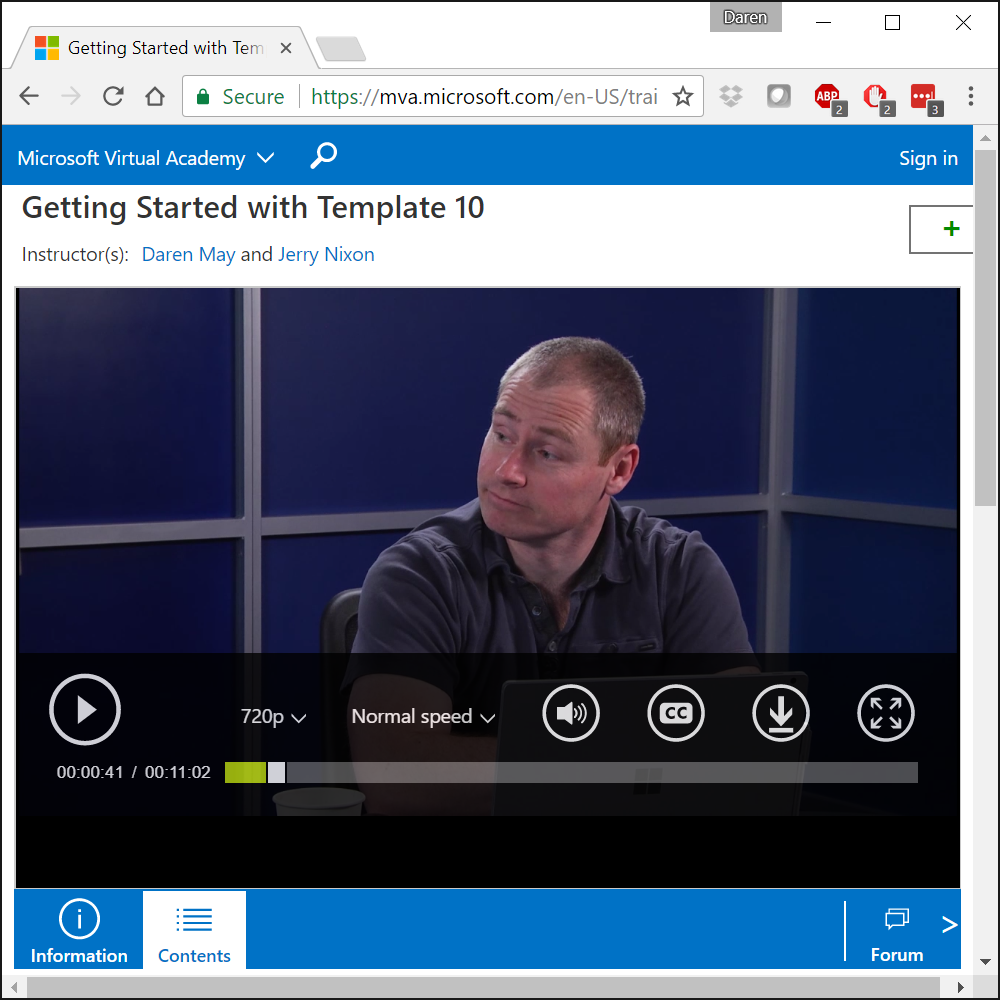Image resolution: width=1000 pixels, height=1000 pixels.
Task: Seek in the unplayed part of the timeline
Action: click(602, 772)
